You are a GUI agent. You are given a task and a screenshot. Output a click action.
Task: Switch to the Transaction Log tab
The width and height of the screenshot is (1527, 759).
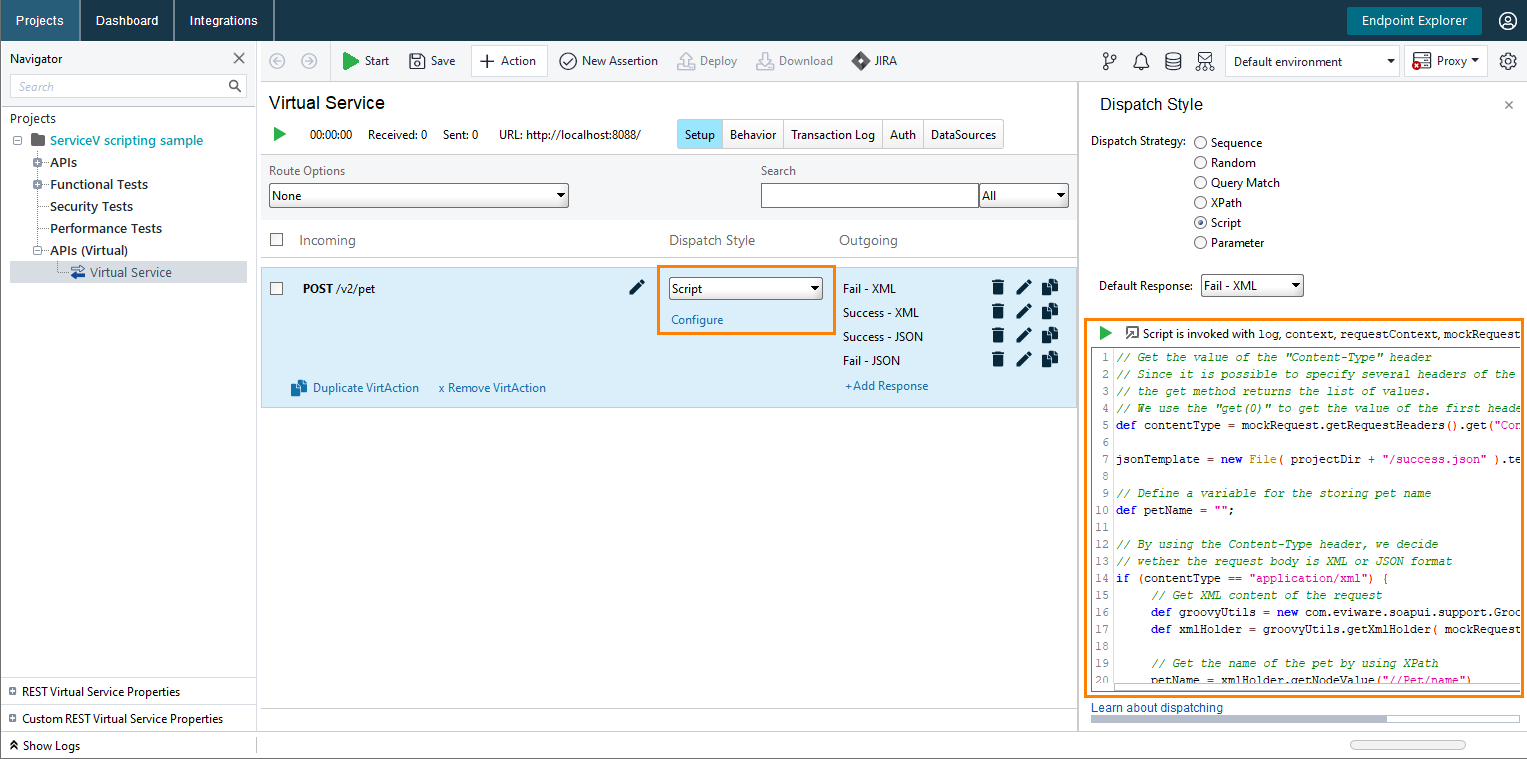point(832,133)
